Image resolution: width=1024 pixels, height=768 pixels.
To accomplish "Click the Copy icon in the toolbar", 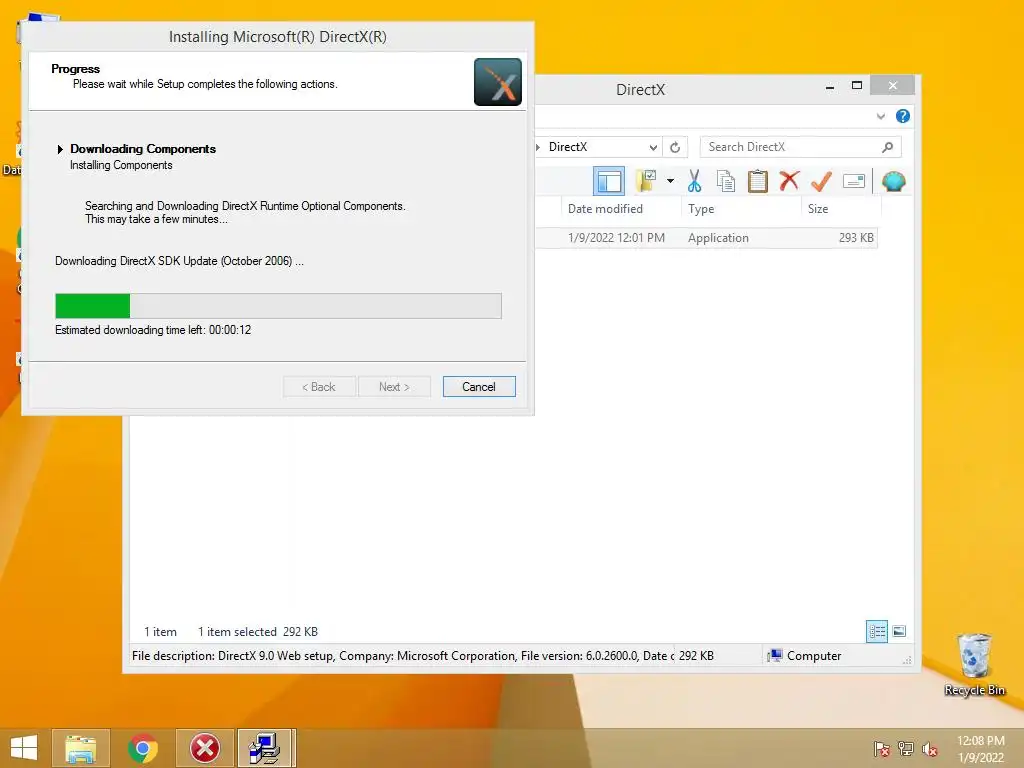I will (726, 181).
